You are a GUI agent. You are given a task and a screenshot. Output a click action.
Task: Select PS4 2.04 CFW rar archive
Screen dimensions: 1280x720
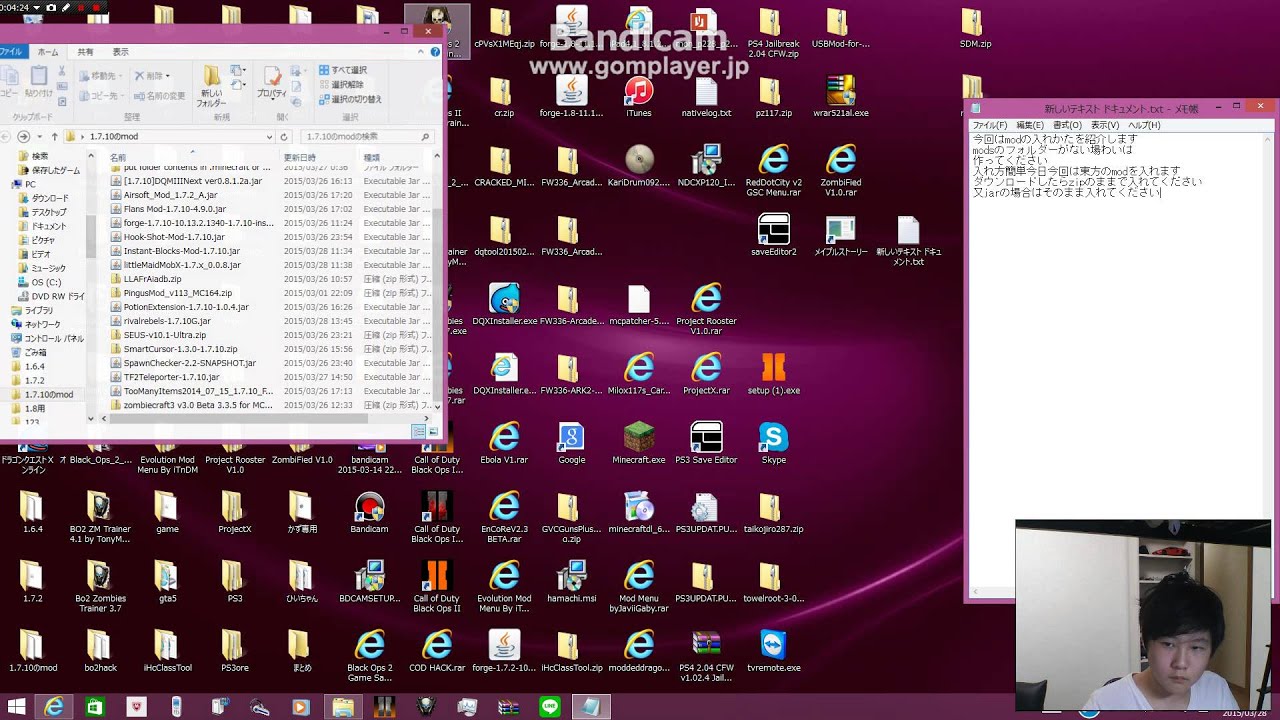pos(706,656)
